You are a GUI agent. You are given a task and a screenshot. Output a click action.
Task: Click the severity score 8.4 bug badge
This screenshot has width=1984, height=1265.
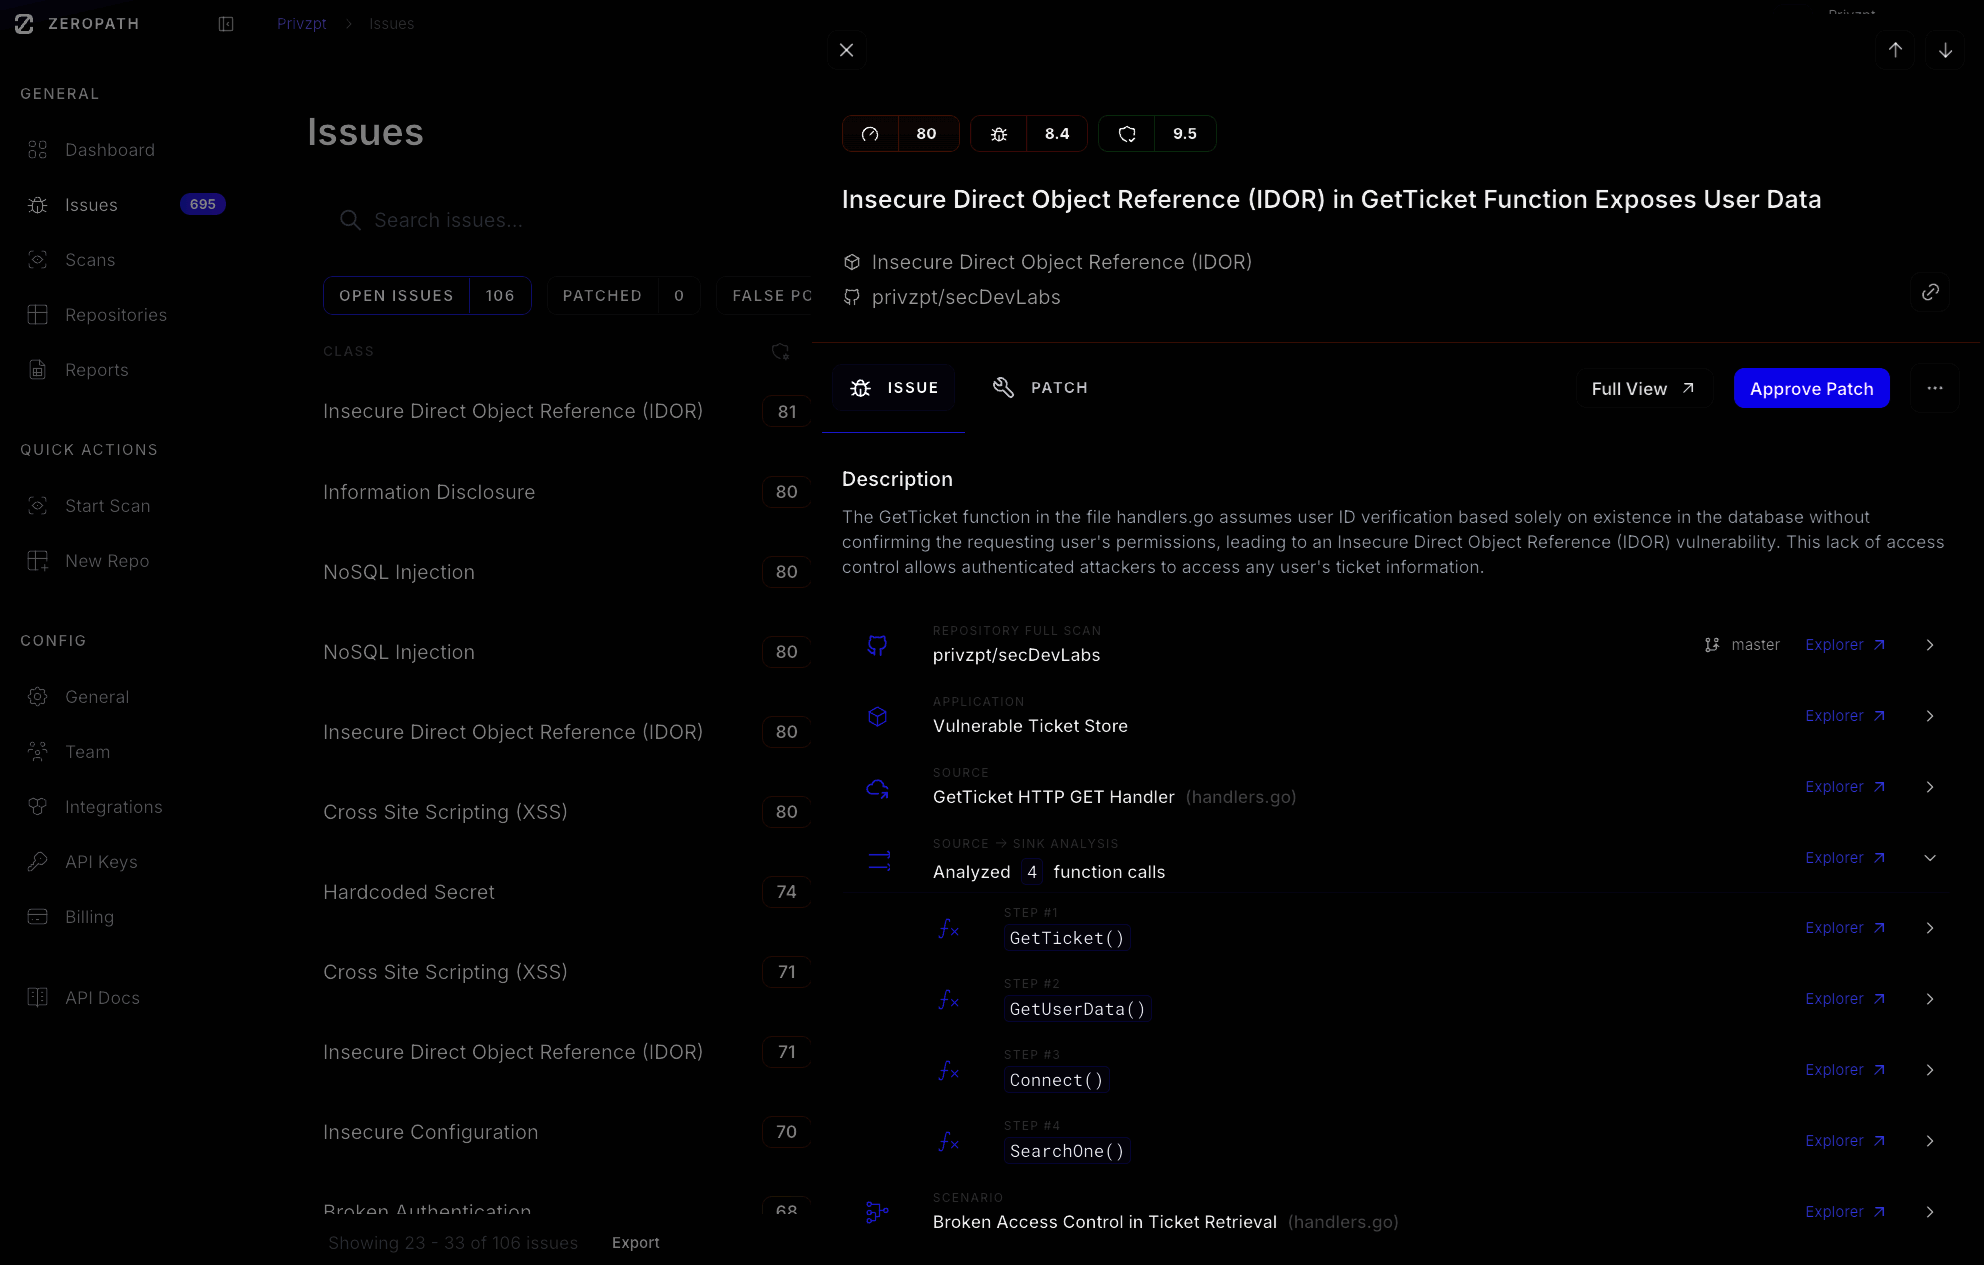tap(1028, 134)
